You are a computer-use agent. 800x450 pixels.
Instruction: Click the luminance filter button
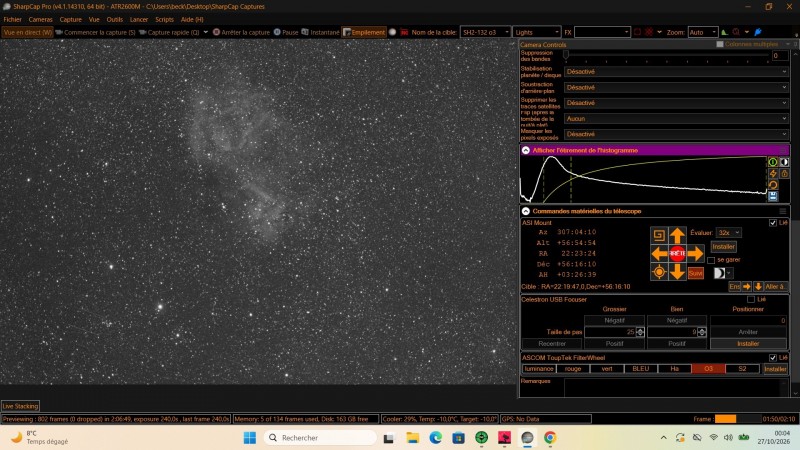click(x=539, y=368)
